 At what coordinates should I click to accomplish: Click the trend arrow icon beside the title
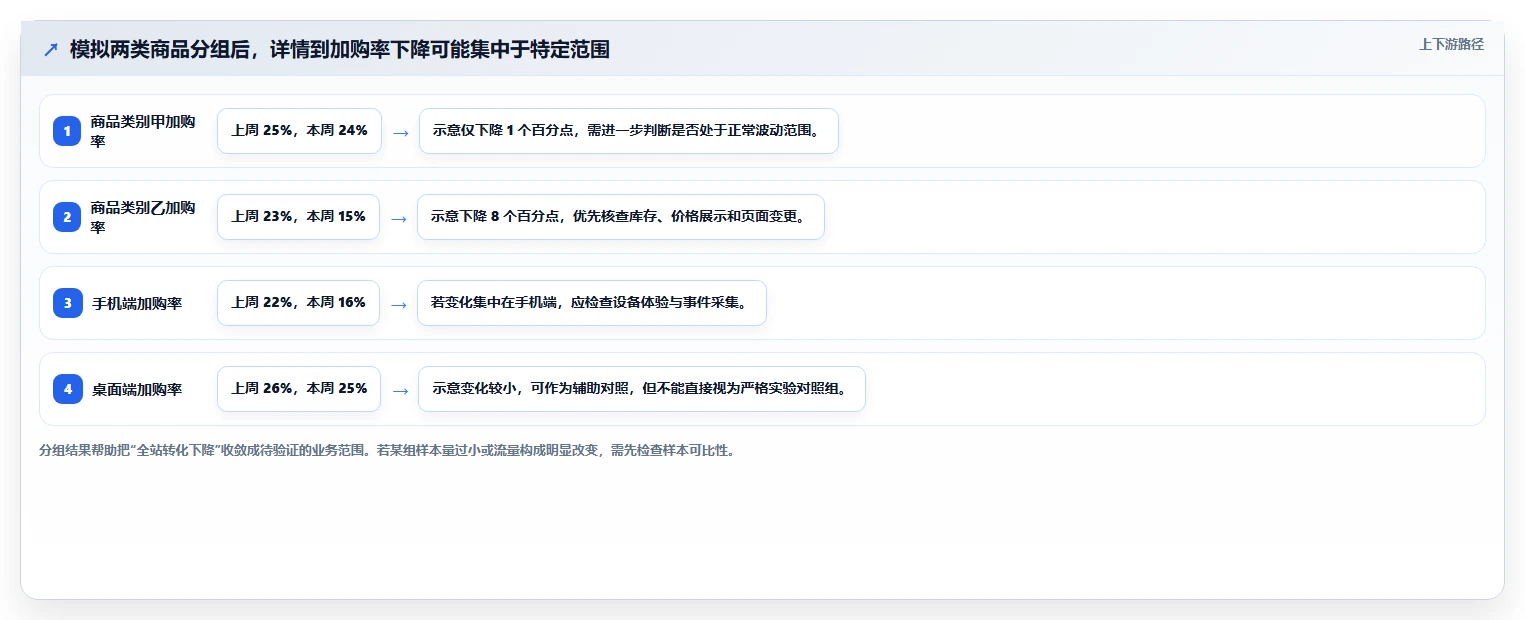[x=50, y=49]
